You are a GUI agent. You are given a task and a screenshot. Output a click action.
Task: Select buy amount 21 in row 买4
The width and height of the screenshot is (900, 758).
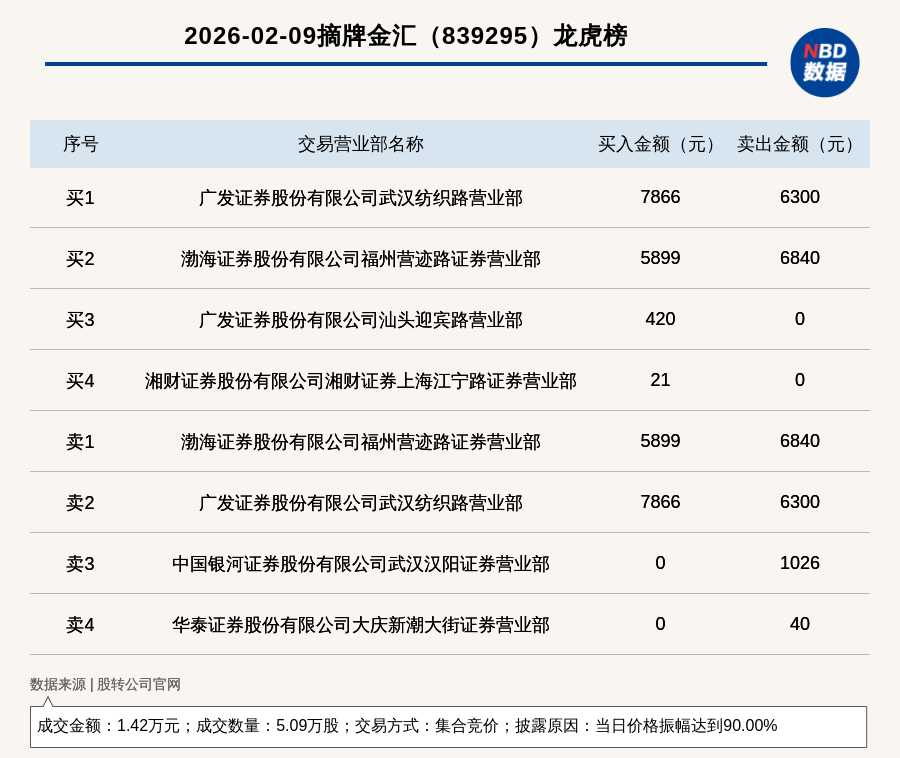[x=660, y=380]
